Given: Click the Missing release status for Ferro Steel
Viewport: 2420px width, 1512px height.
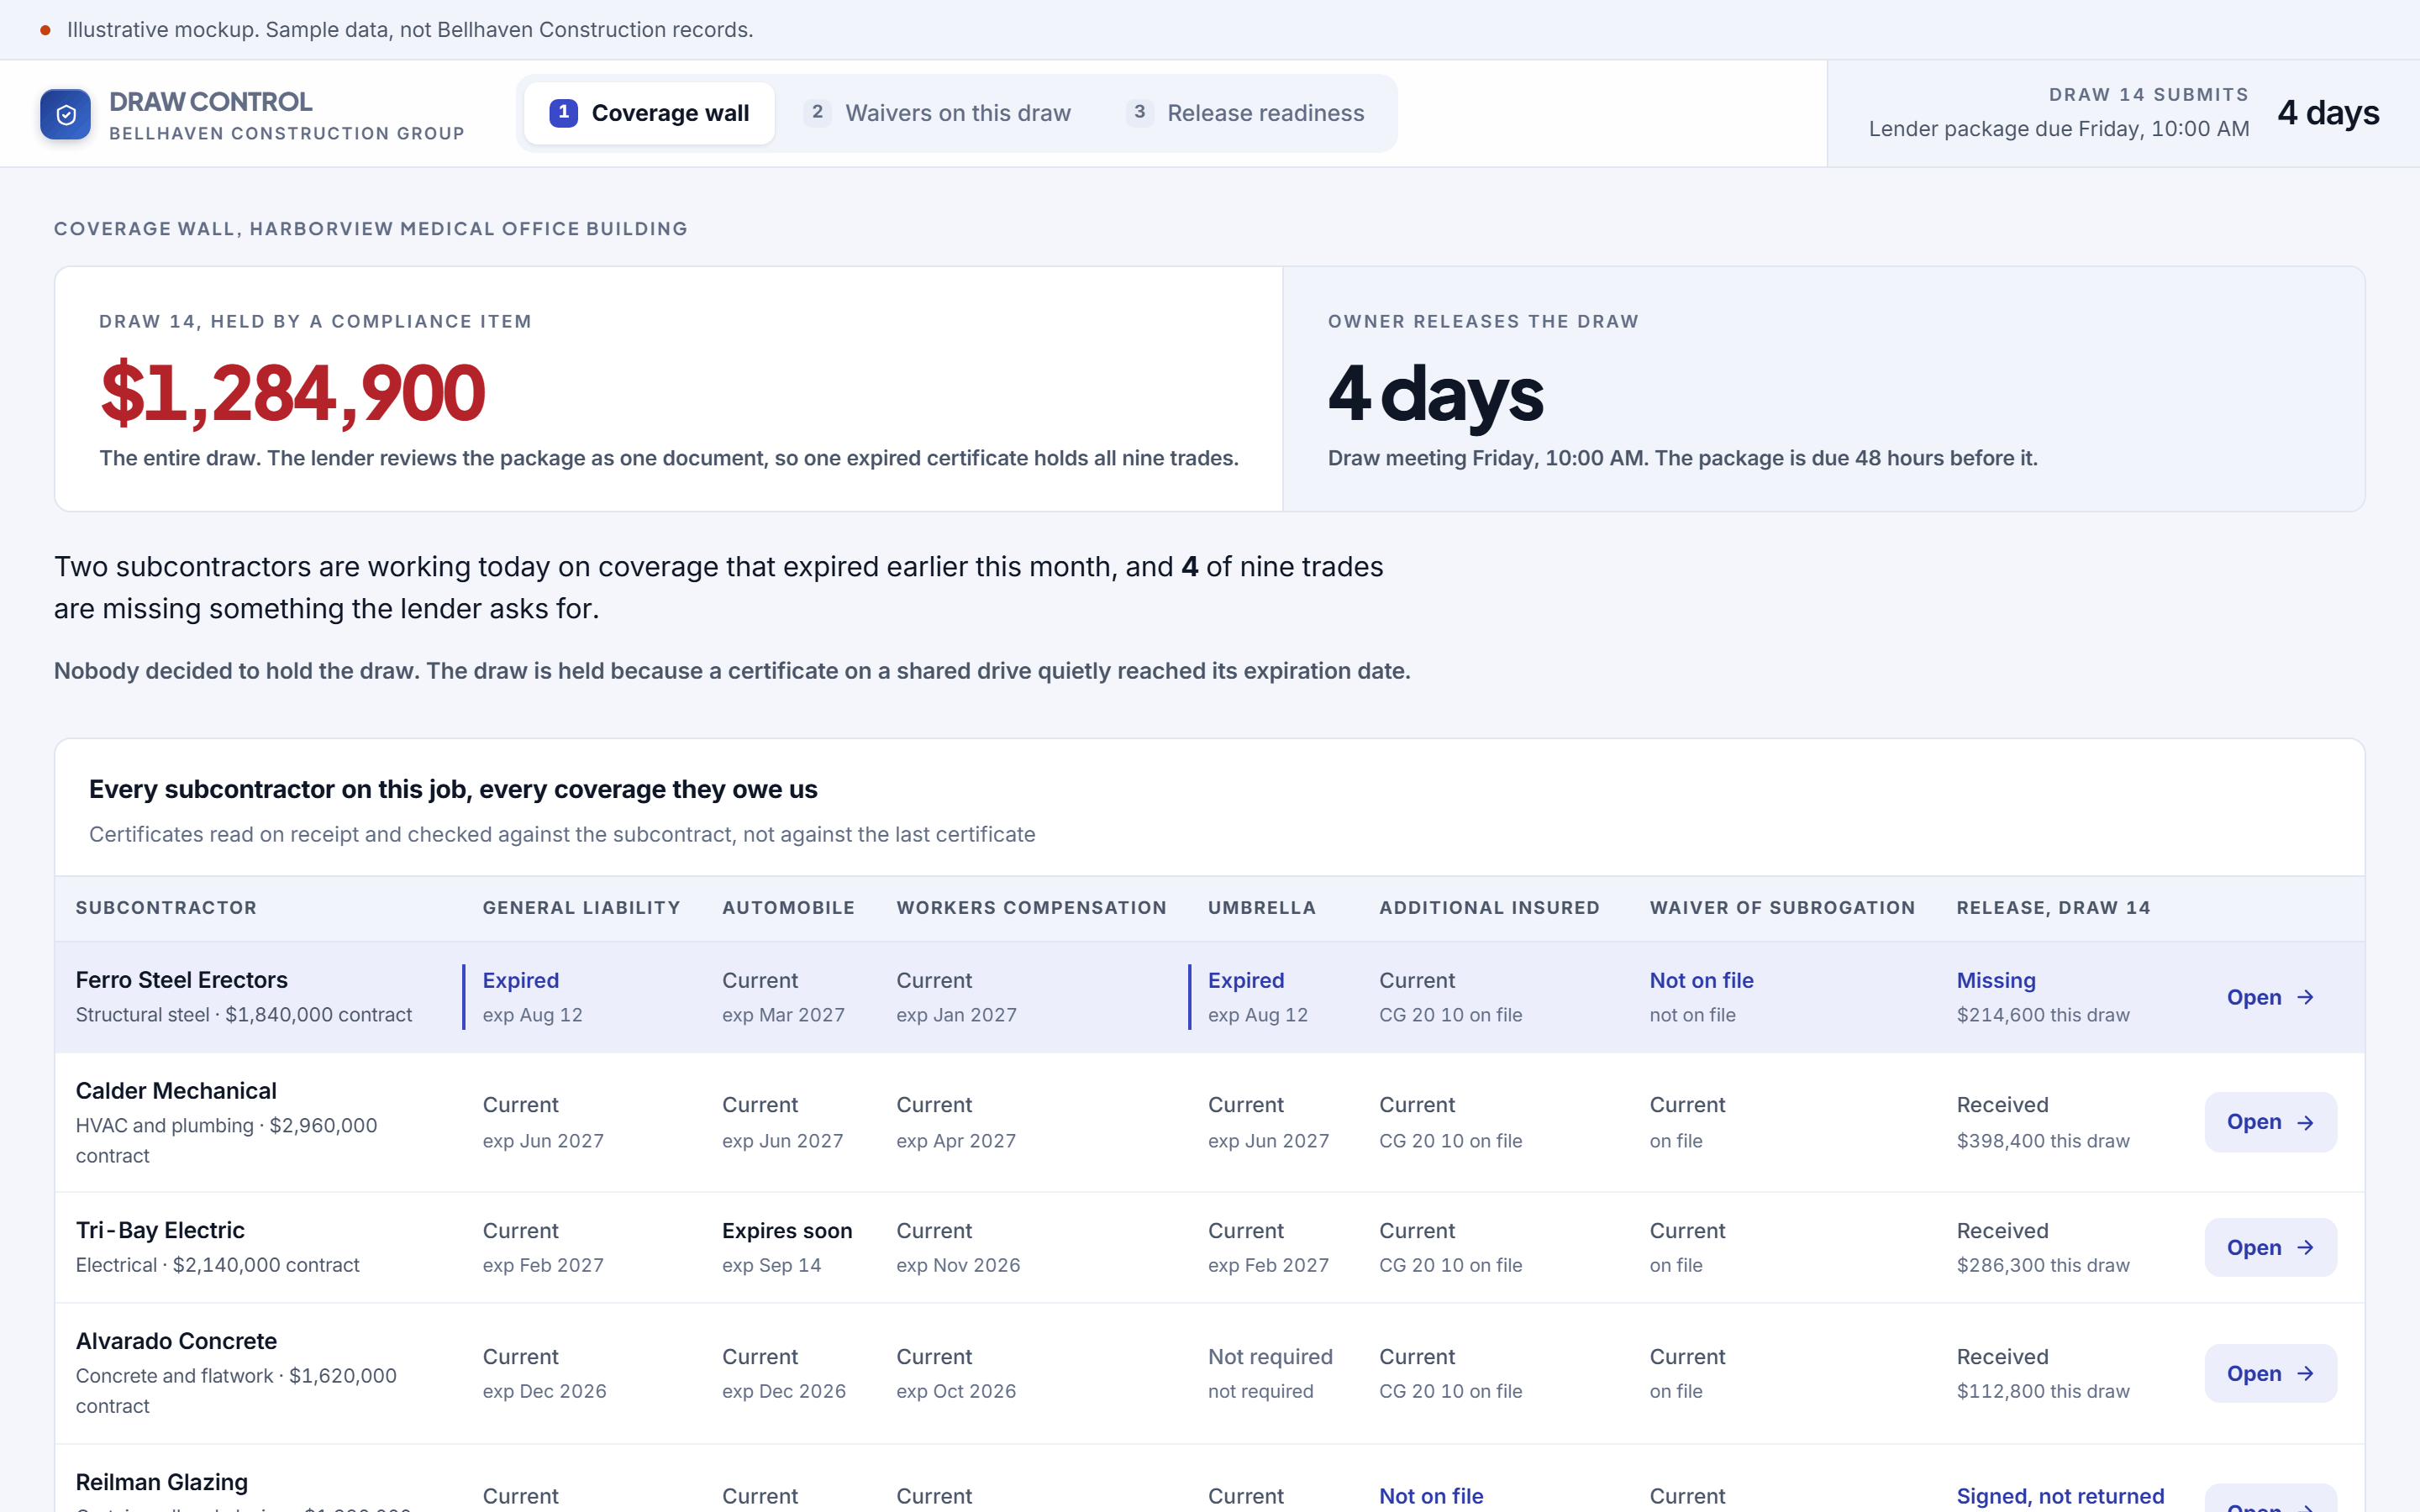Looking at the screenshot, I should coord(1996,981).
